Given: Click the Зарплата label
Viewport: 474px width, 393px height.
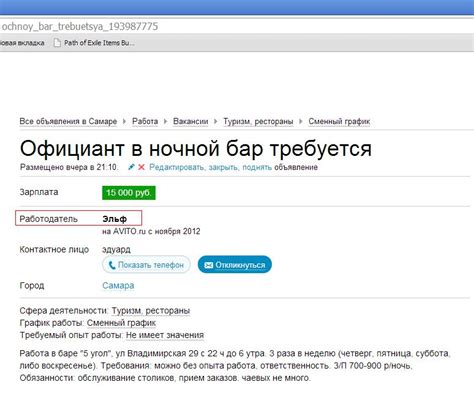Looking at the screenshot, I should point(39,192).
